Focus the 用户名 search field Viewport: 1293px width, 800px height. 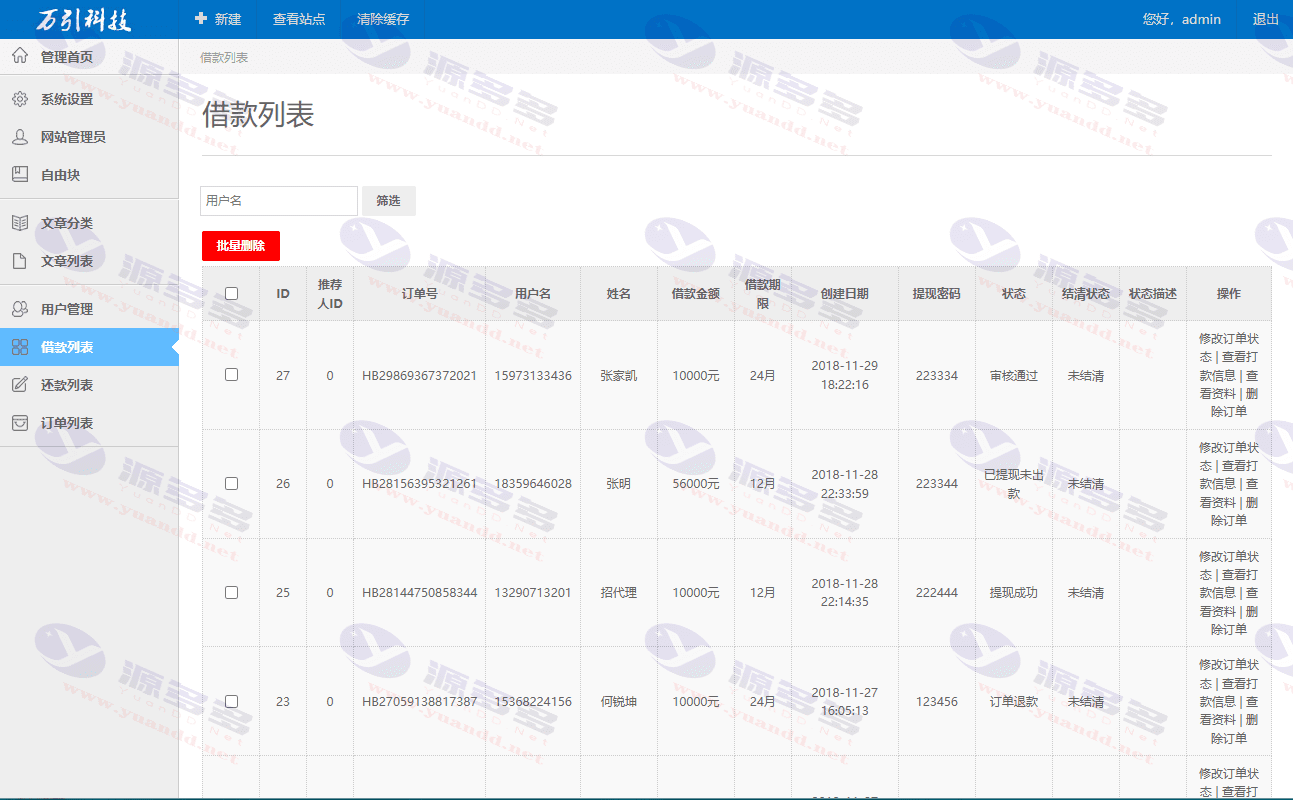pos(279,201)
